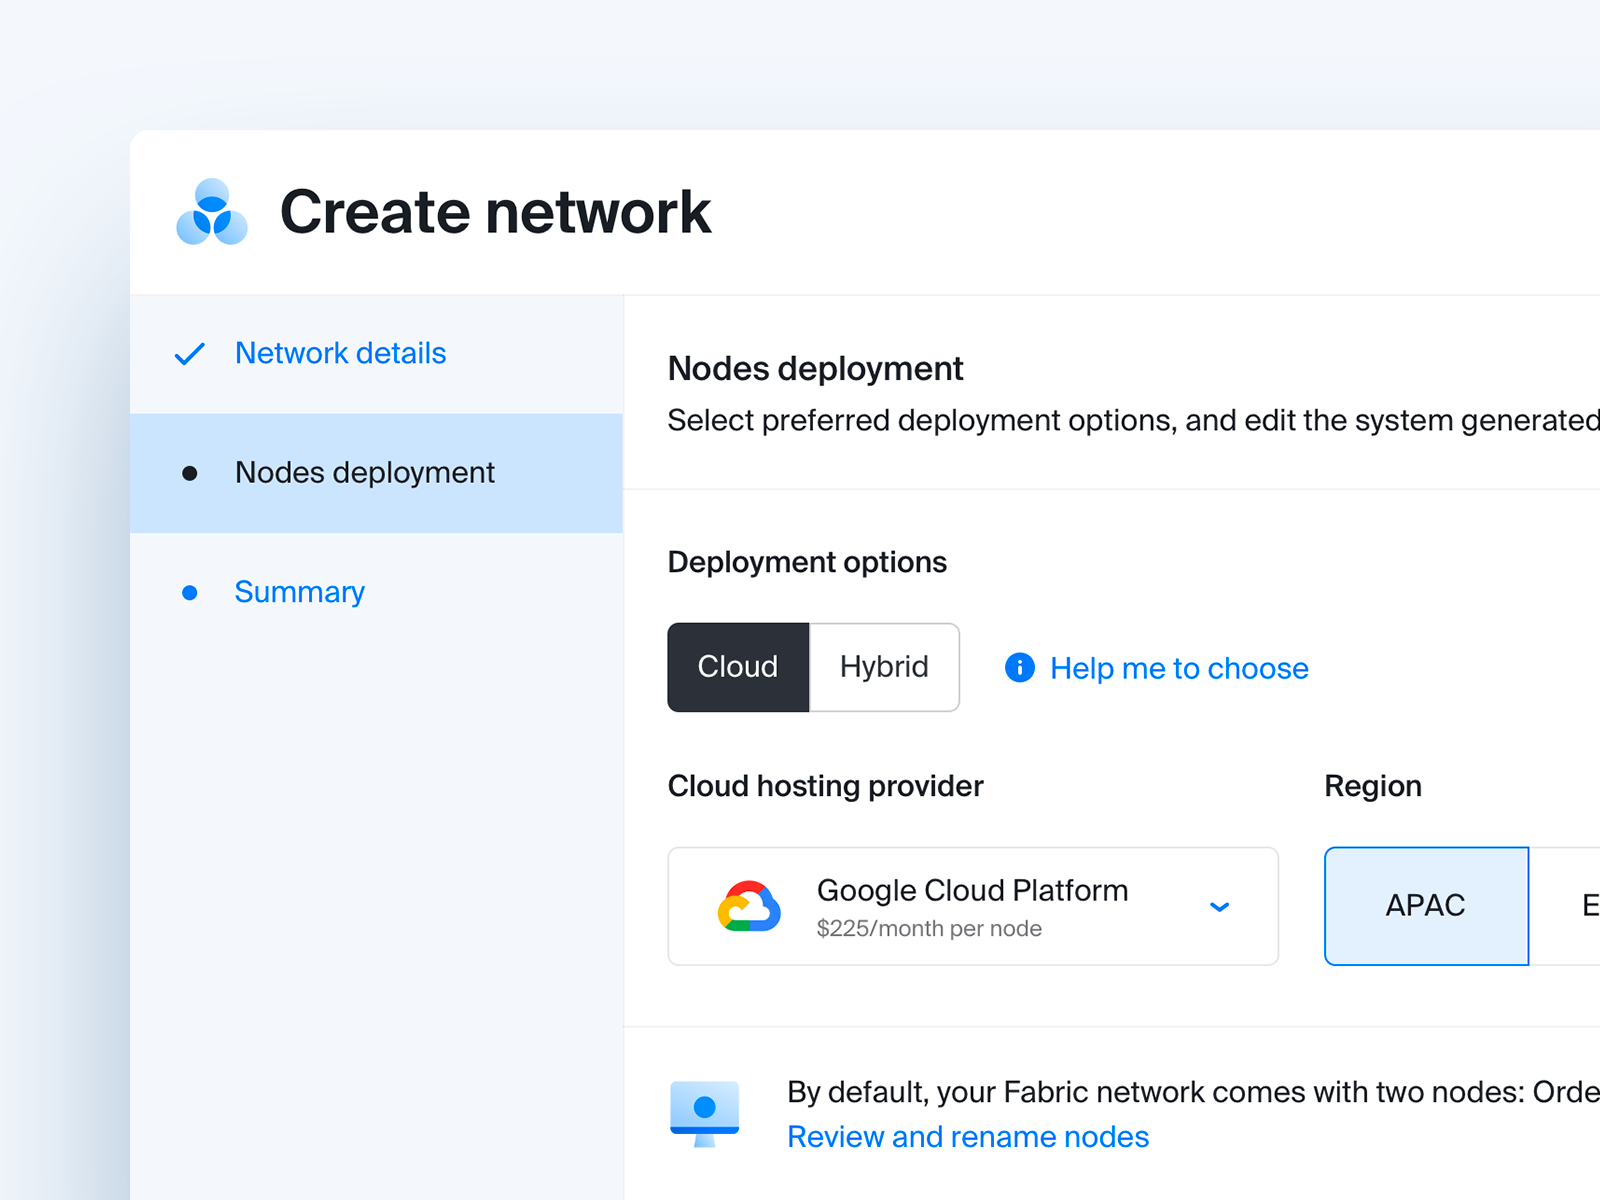Click the bullet icon beside Nodes deployment
This screenshot has width=1600, height=1200.
point(190,473)
